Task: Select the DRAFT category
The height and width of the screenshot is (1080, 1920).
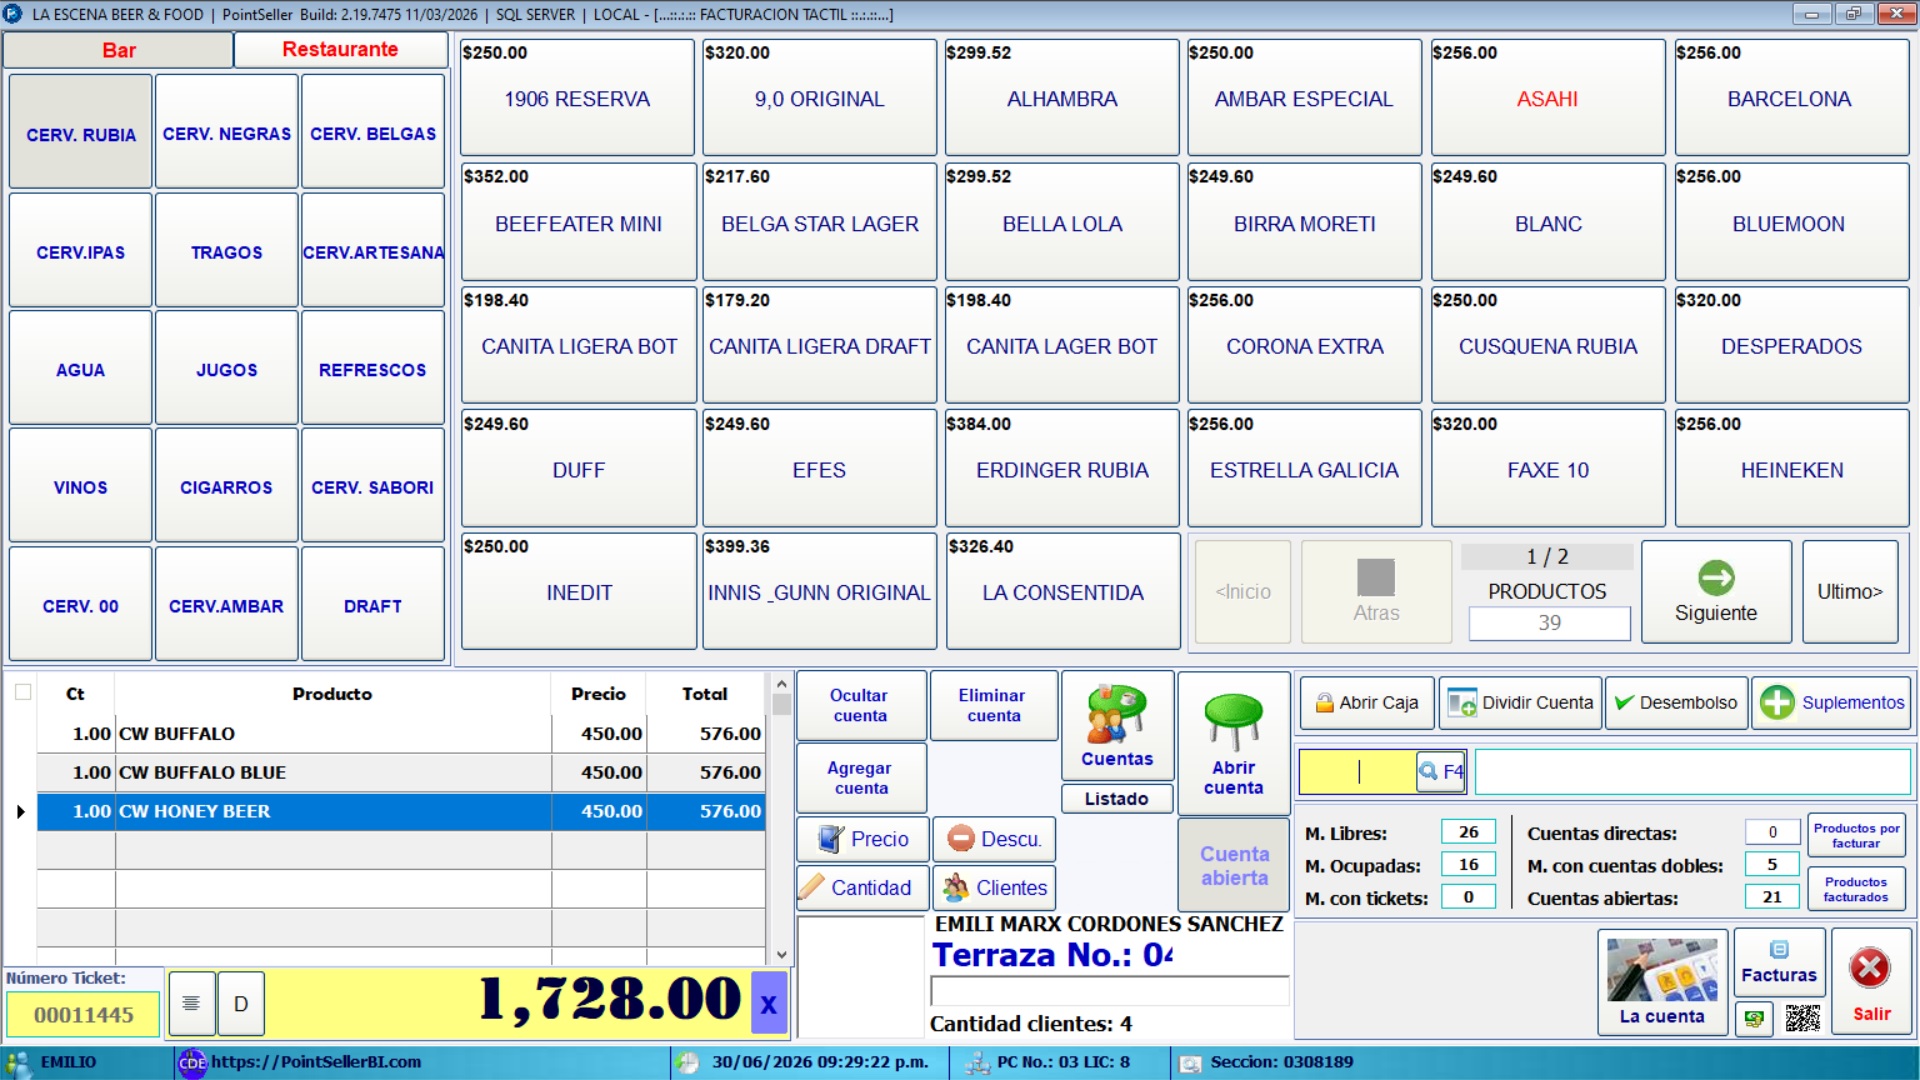Action: (373, 606)
